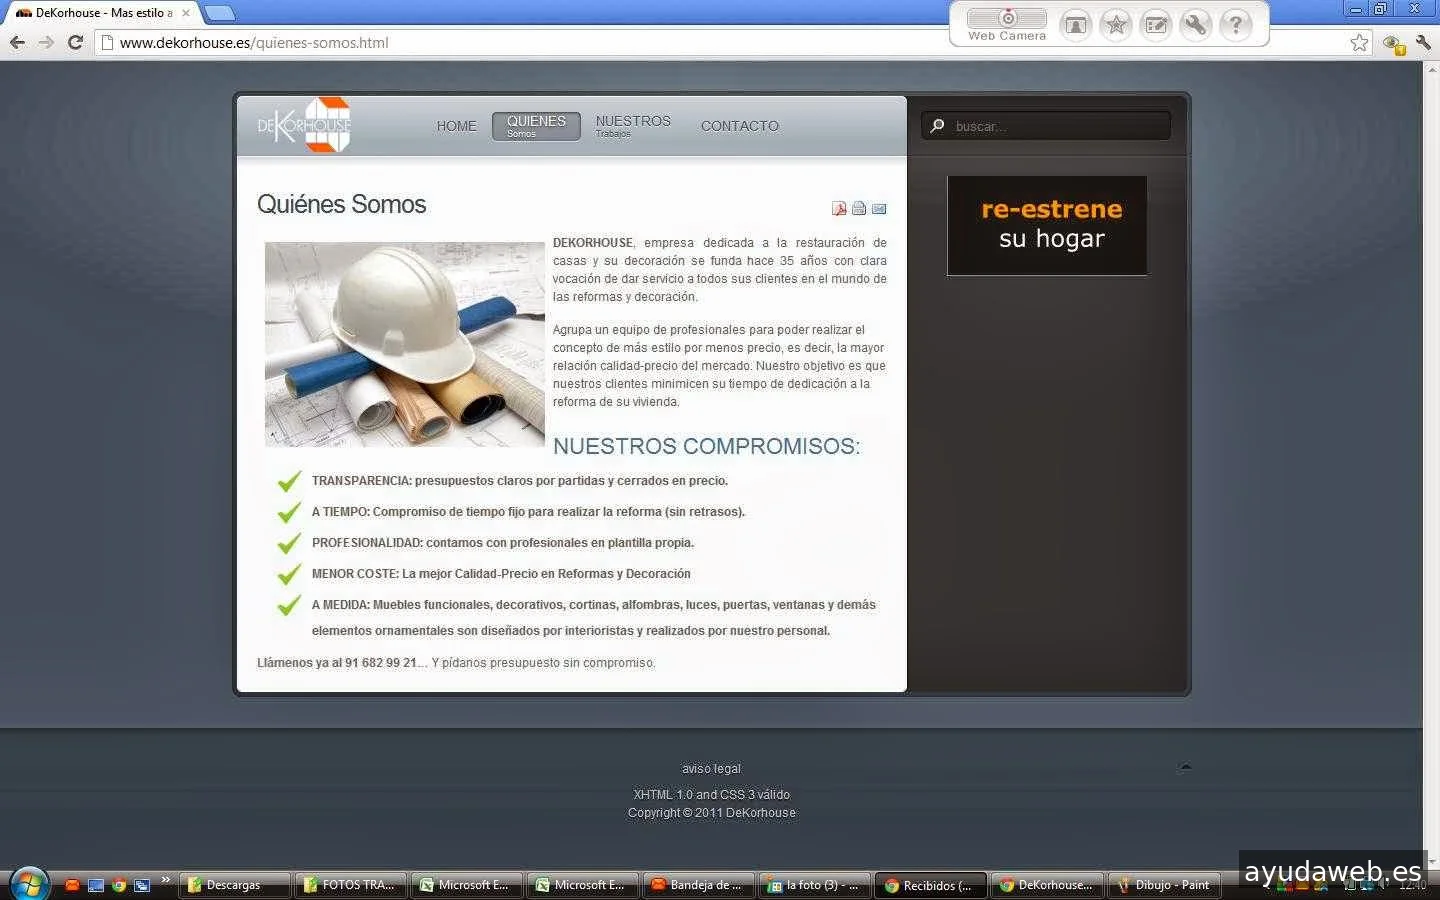Viewport: 1440px width, 900px height.
Task: Click the PDF export icon
Action: (x=839, y=209)
